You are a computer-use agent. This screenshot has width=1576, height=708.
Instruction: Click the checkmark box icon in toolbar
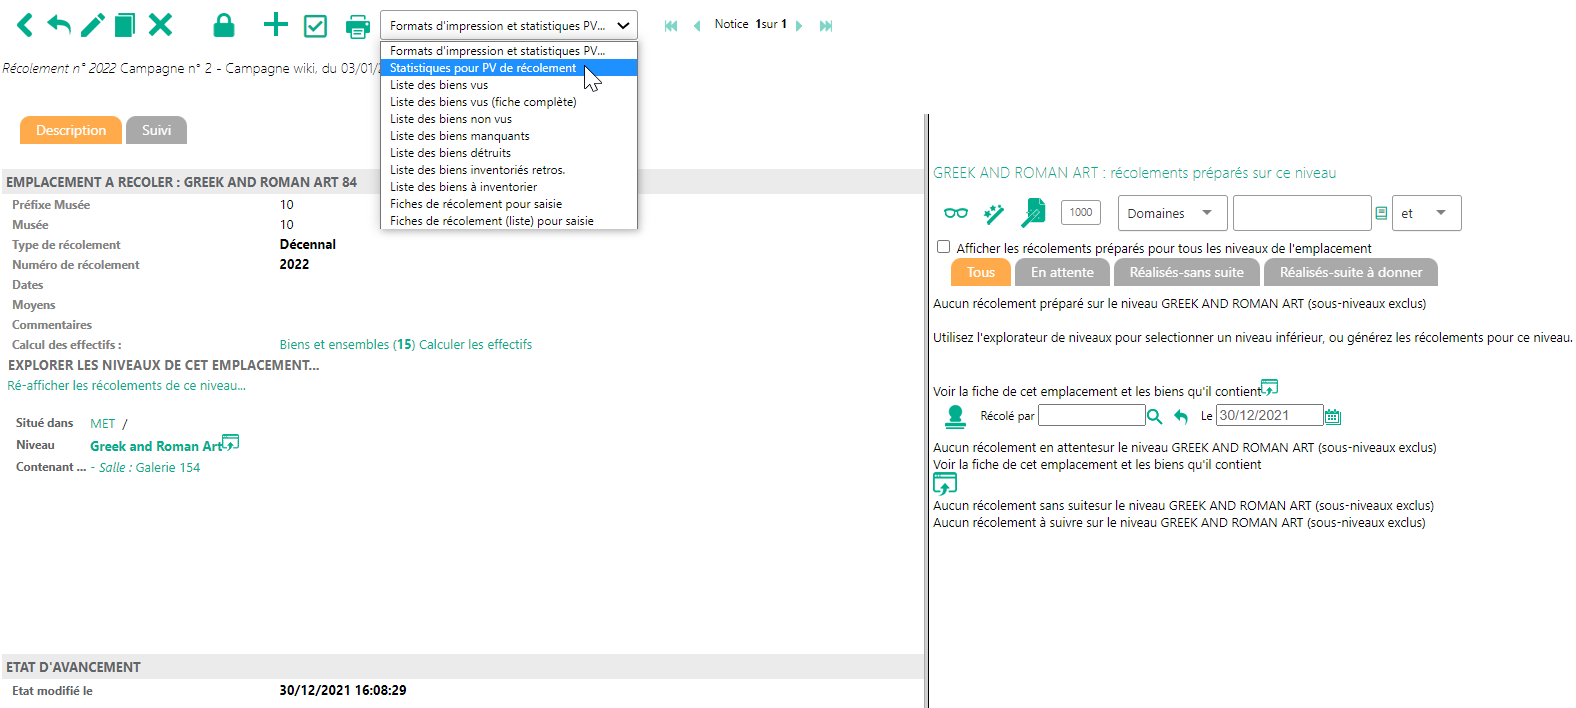click(x=315, y=26)
